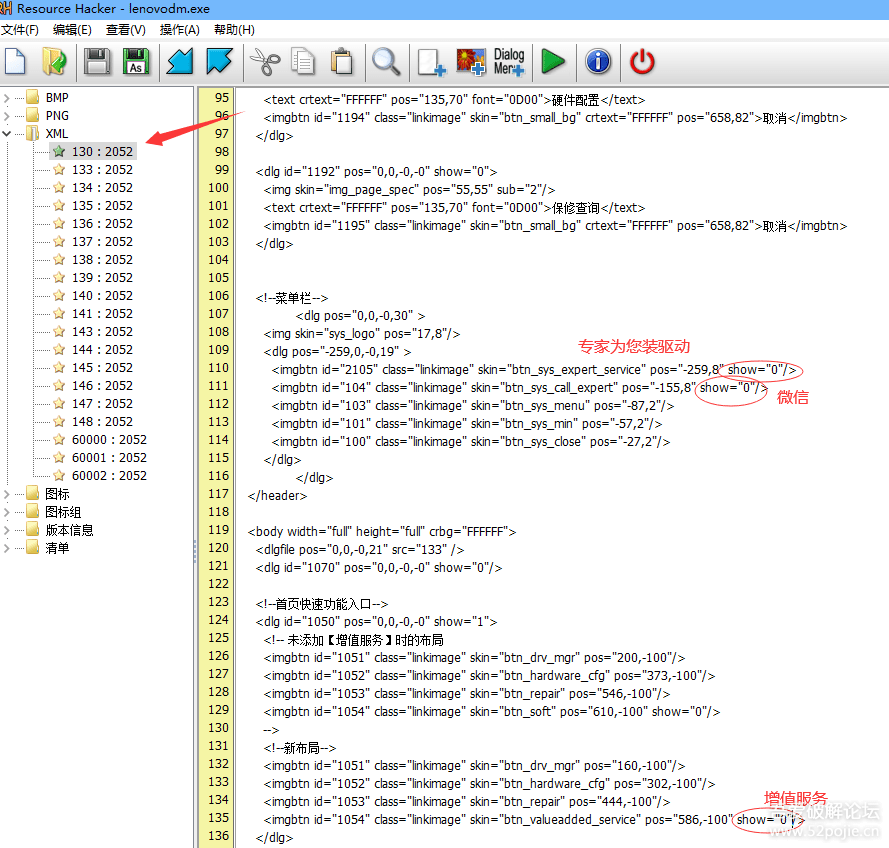Expand the 图标组 folder node
Screen dimensions: 889x848
pyautogui.click(x=7, y=512)
